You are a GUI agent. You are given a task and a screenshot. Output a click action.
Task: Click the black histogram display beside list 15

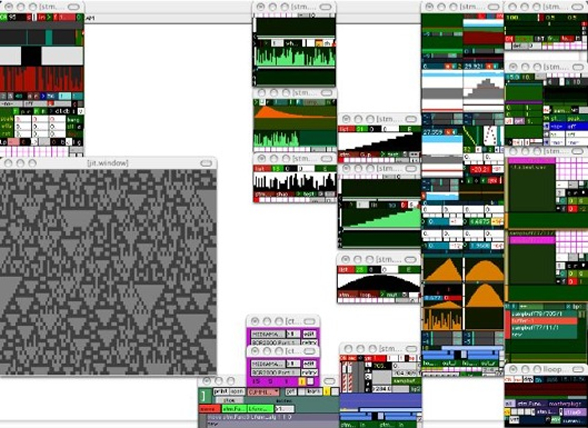[295, 182]
